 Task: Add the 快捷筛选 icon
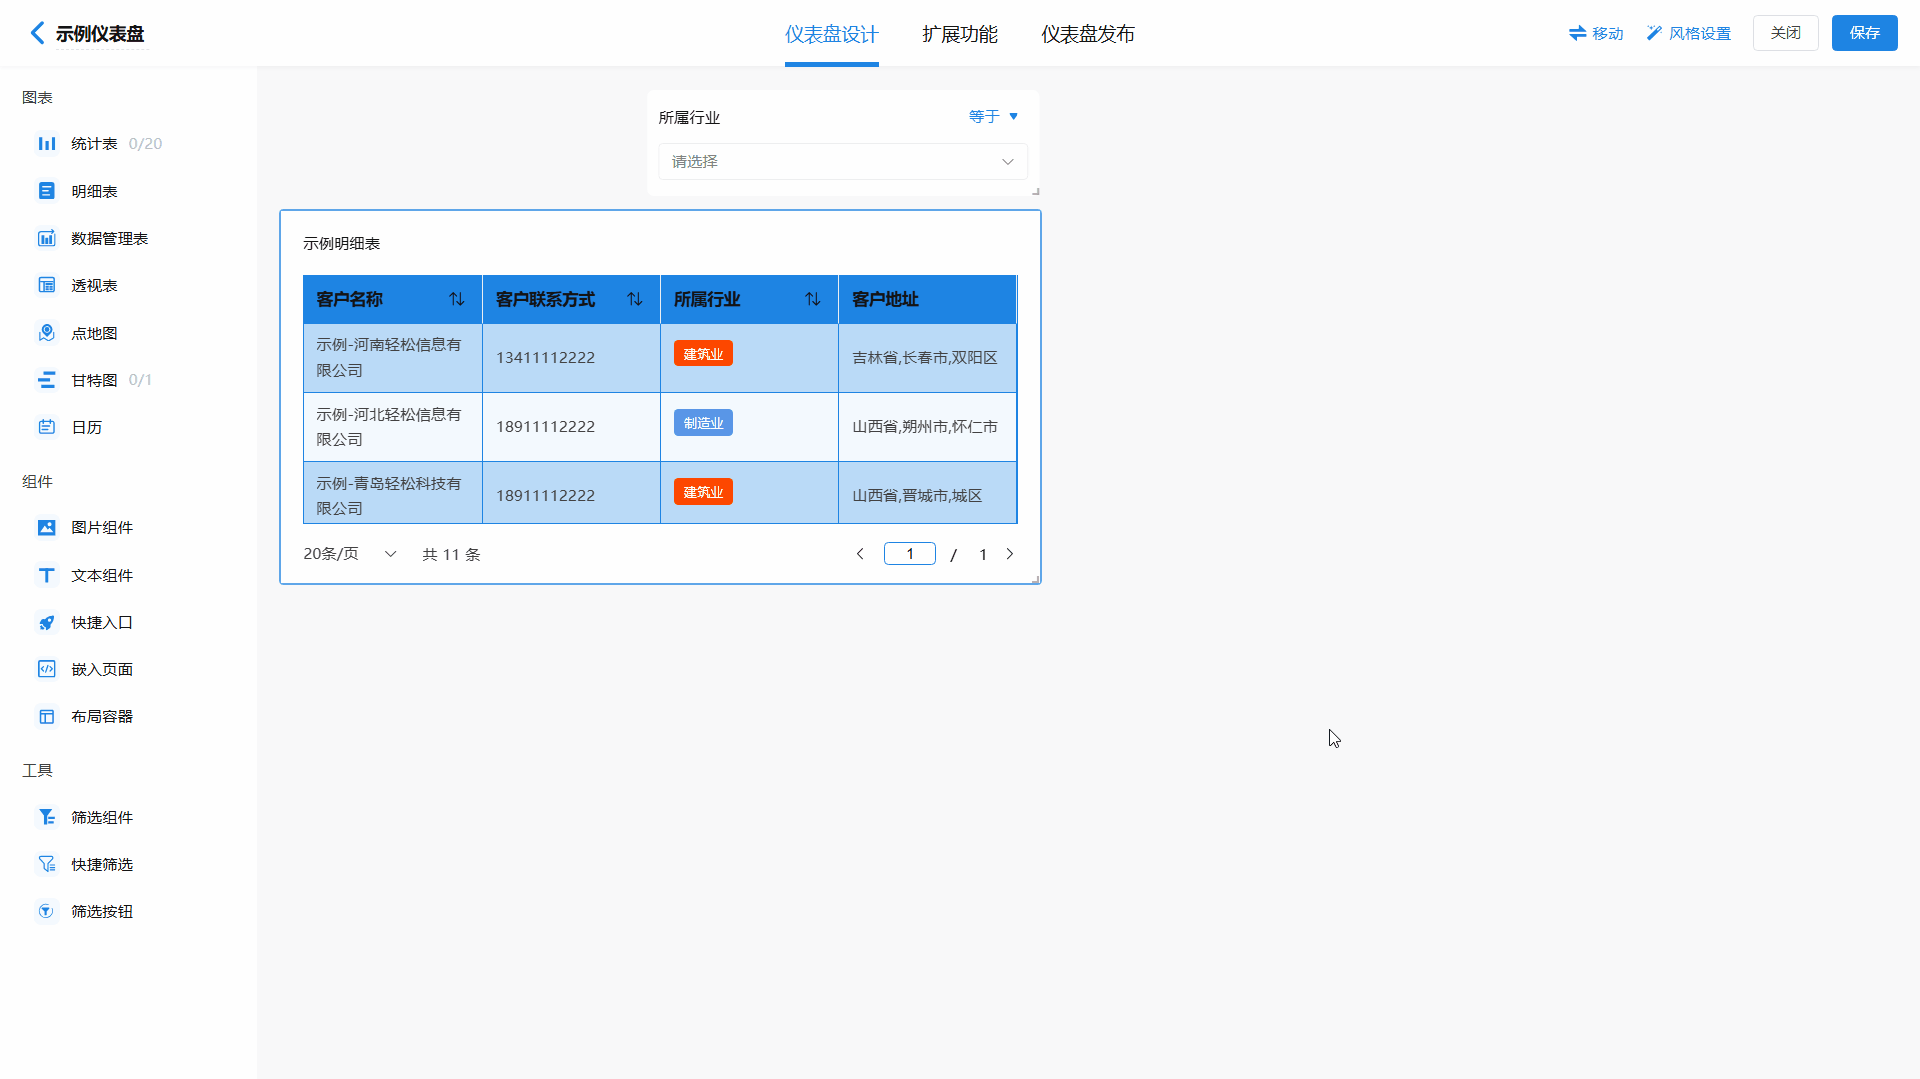click(x=47, y=864)
